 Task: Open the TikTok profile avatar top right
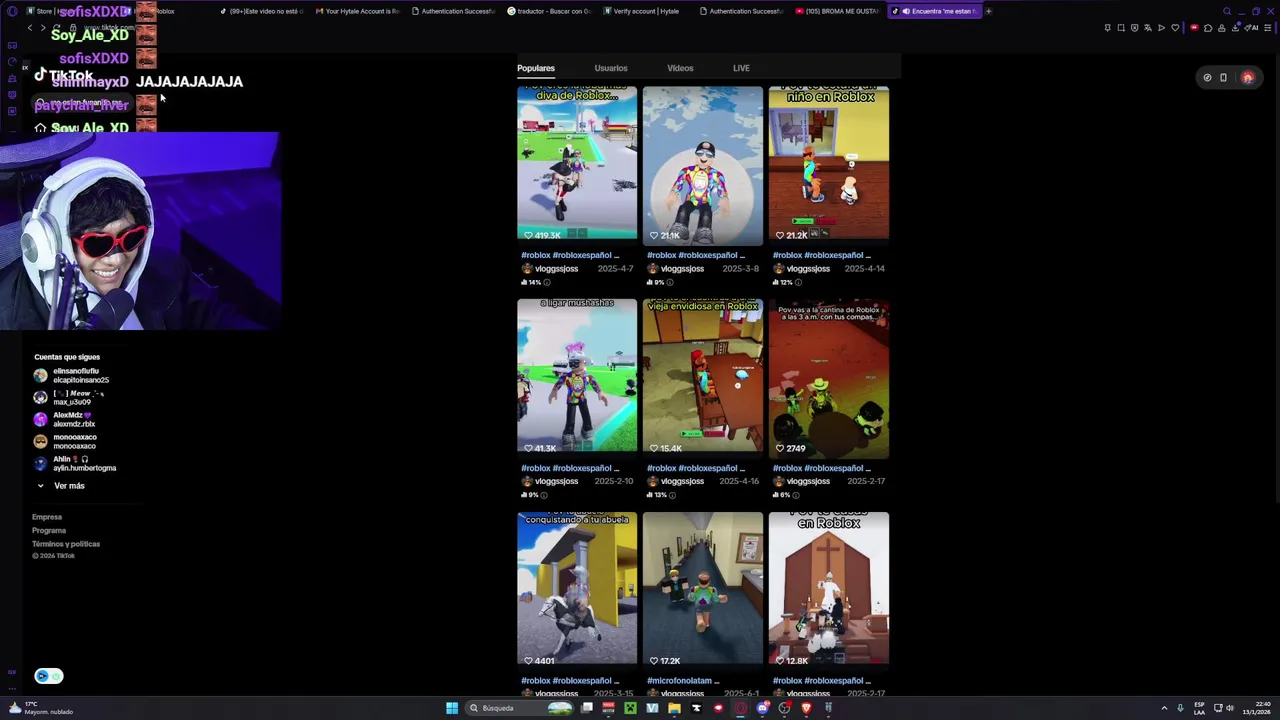coord(1247,77)
